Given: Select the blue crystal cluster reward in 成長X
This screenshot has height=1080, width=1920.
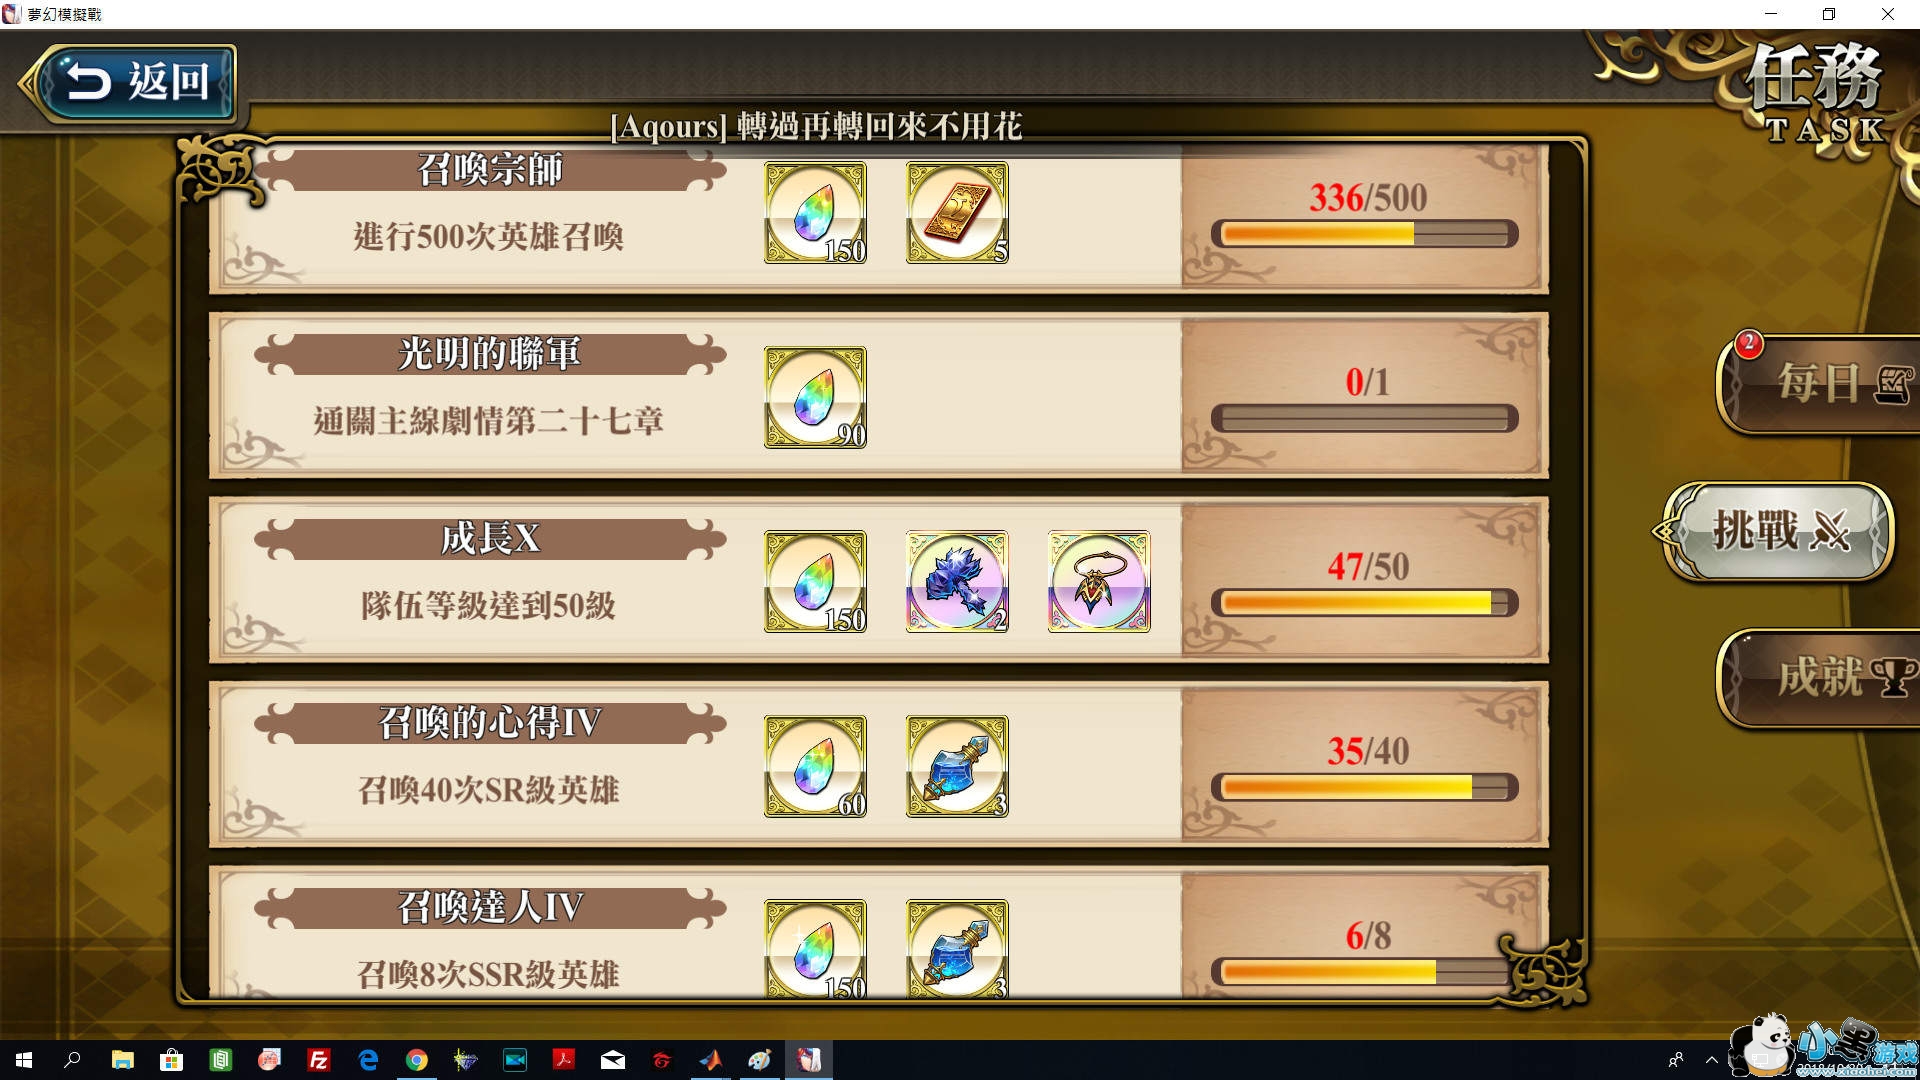Looking at the screenshot, I should click(x=957, y=582).
